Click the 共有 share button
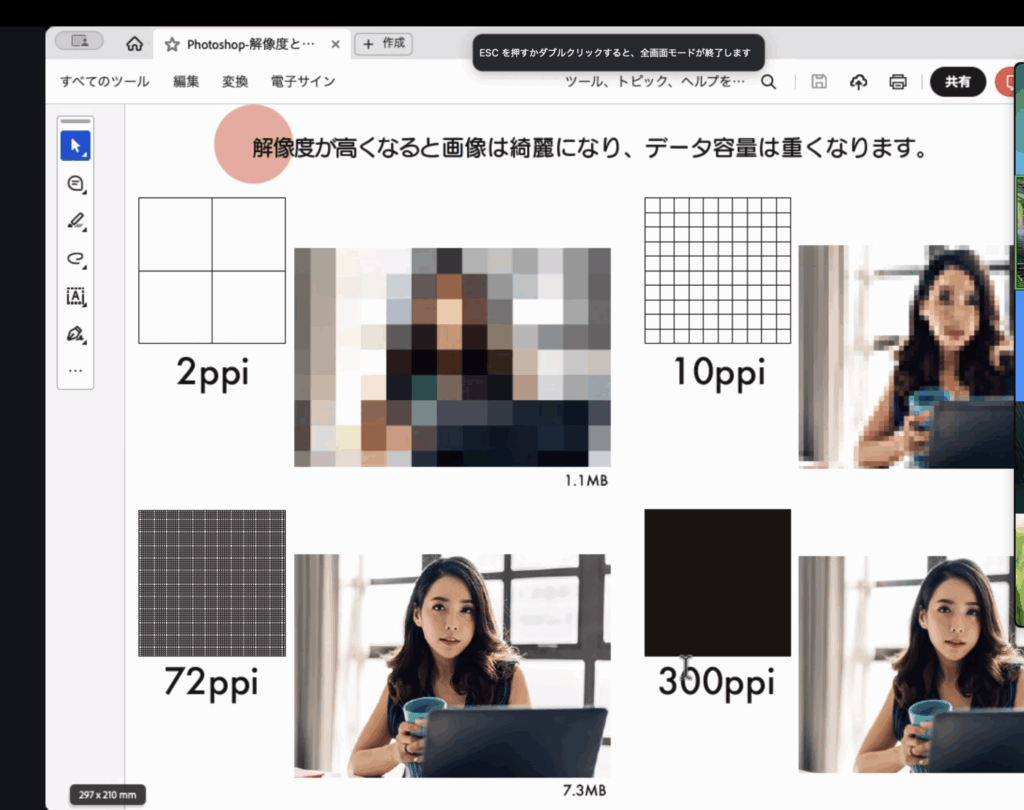1024x810 pixels. pos(957,82)
